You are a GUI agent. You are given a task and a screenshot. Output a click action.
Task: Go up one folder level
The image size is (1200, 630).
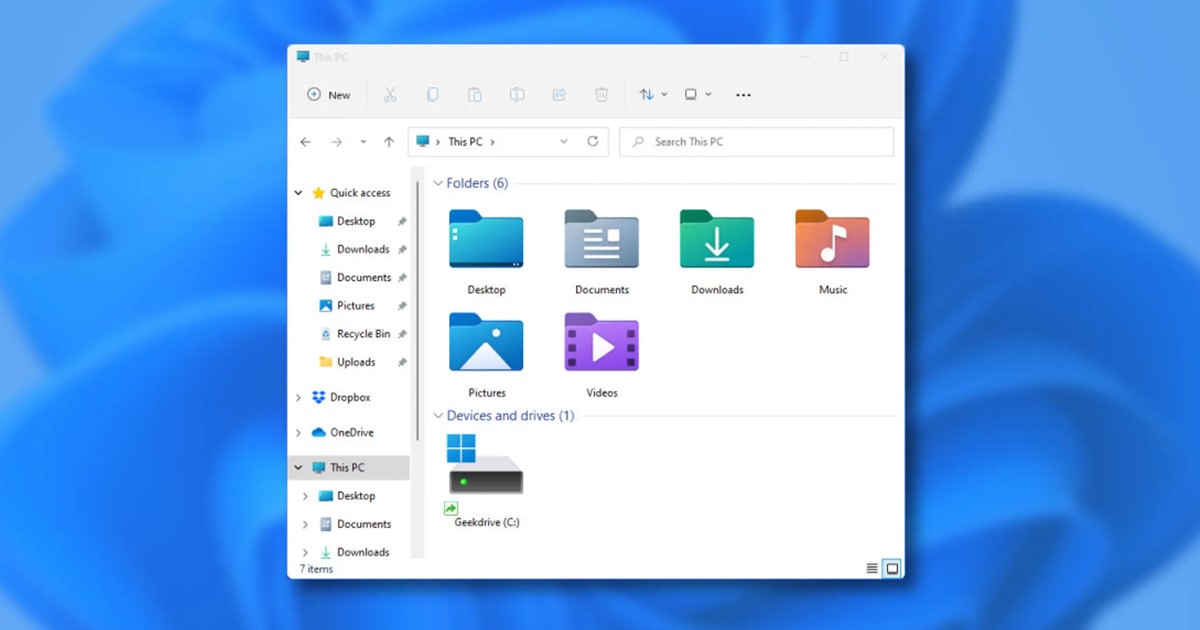[x=388, y=141]
